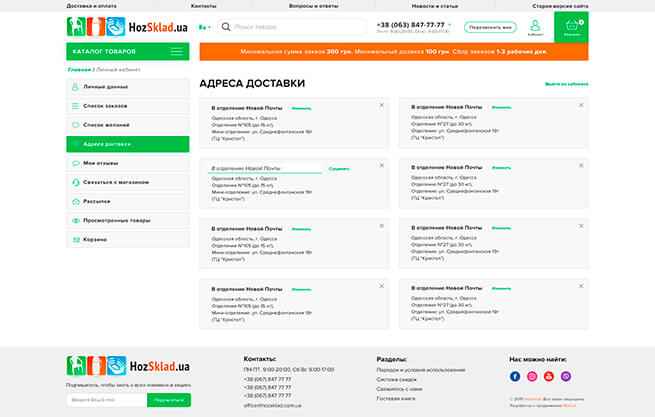This screenshot has width=655, height=417.
Task: Open Старая версия сайта link
Action: point(560,6)
